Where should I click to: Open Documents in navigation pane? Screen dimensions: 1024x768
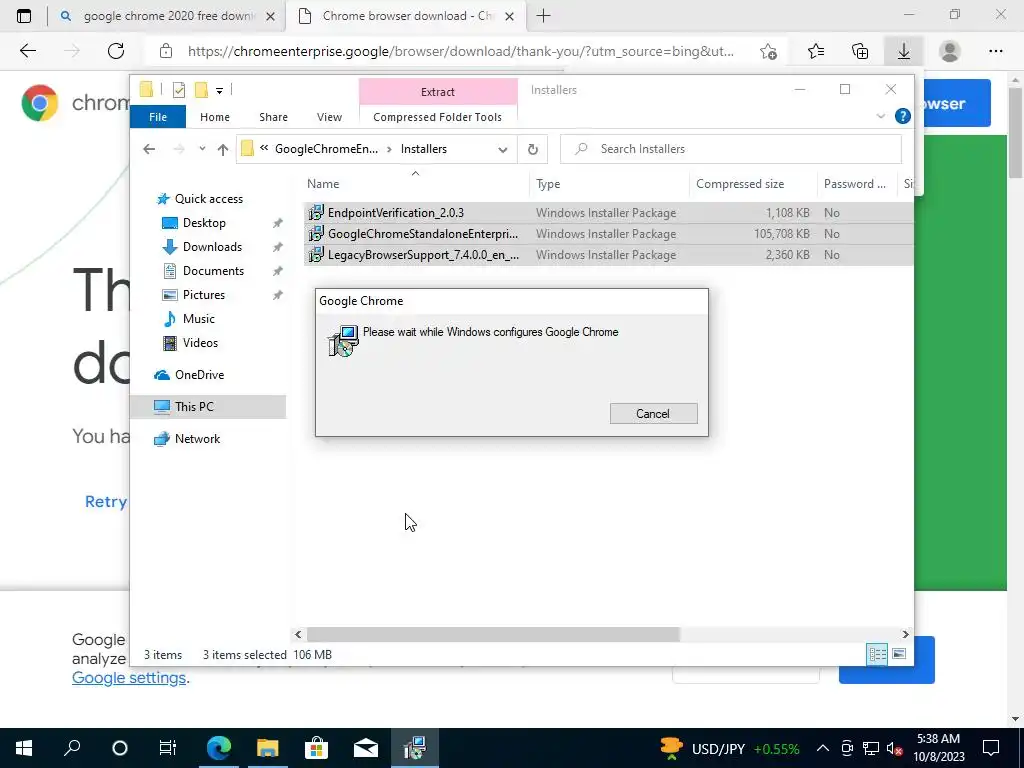(x=213, y=271)
